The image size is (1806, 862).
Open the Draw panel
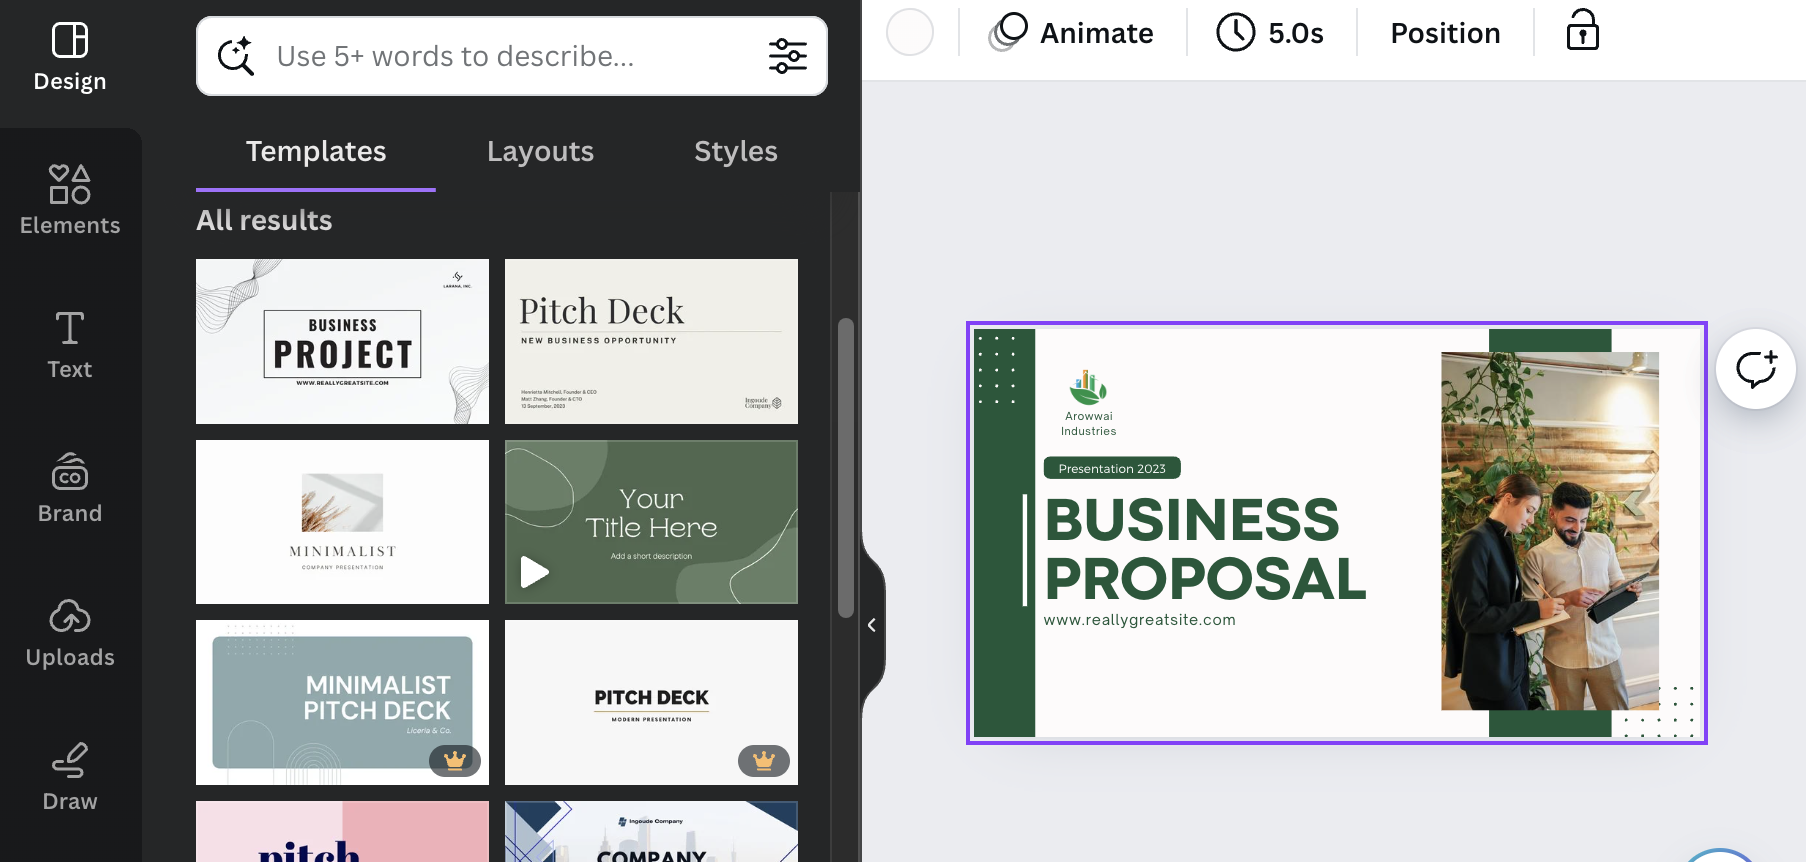point(70,777)
